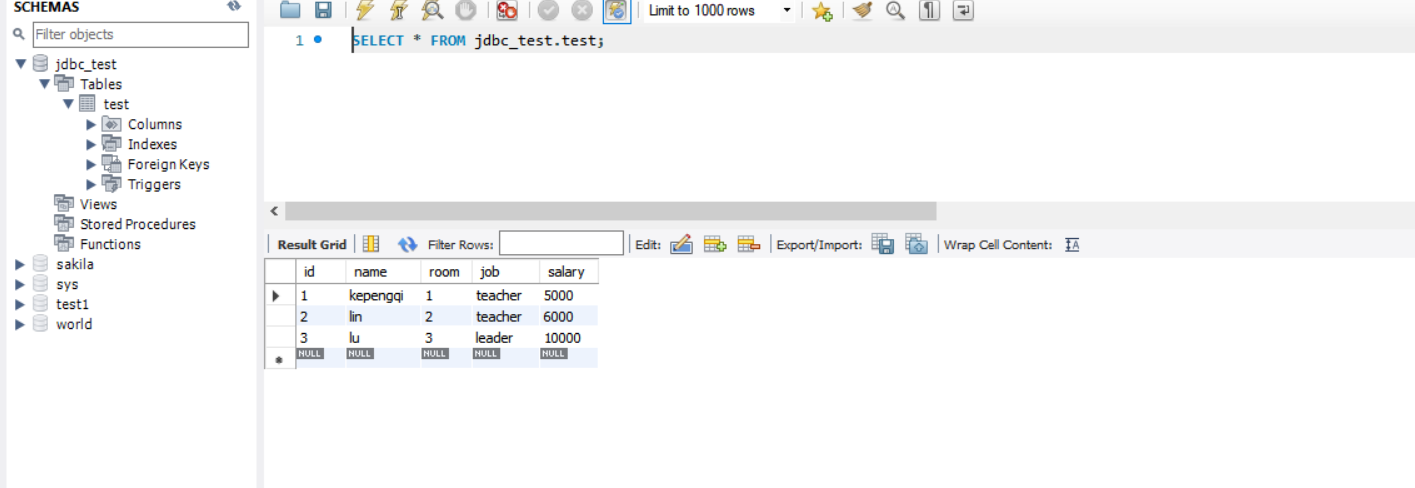This screenshot has height=488, width=1415.
Task: Expand the world schema
Action: click(x=20, y=324)
